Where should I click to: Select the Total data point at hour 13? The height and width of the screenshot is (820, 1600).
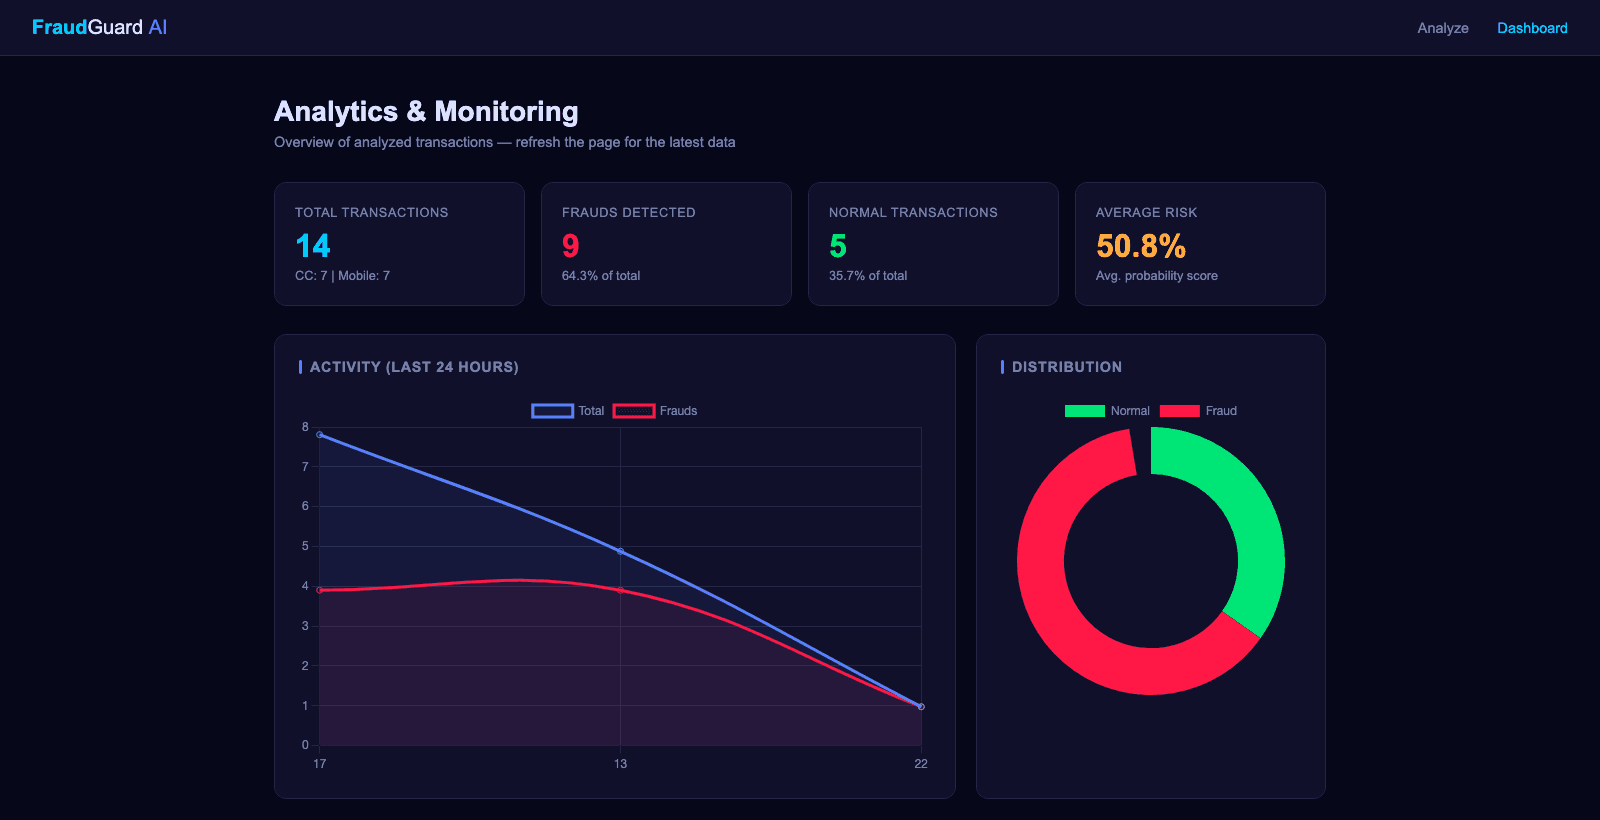pyautogui.click(x=620, y=551)
